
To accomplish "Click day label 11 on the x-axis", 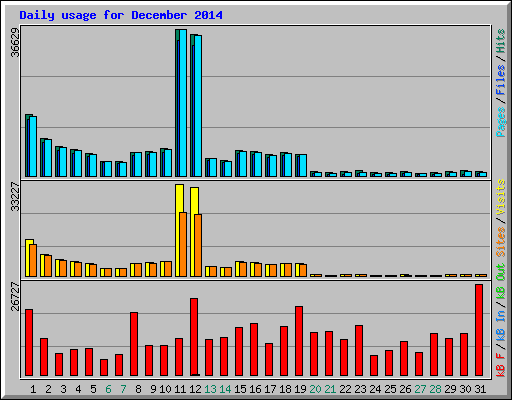I will coord(180,389).
